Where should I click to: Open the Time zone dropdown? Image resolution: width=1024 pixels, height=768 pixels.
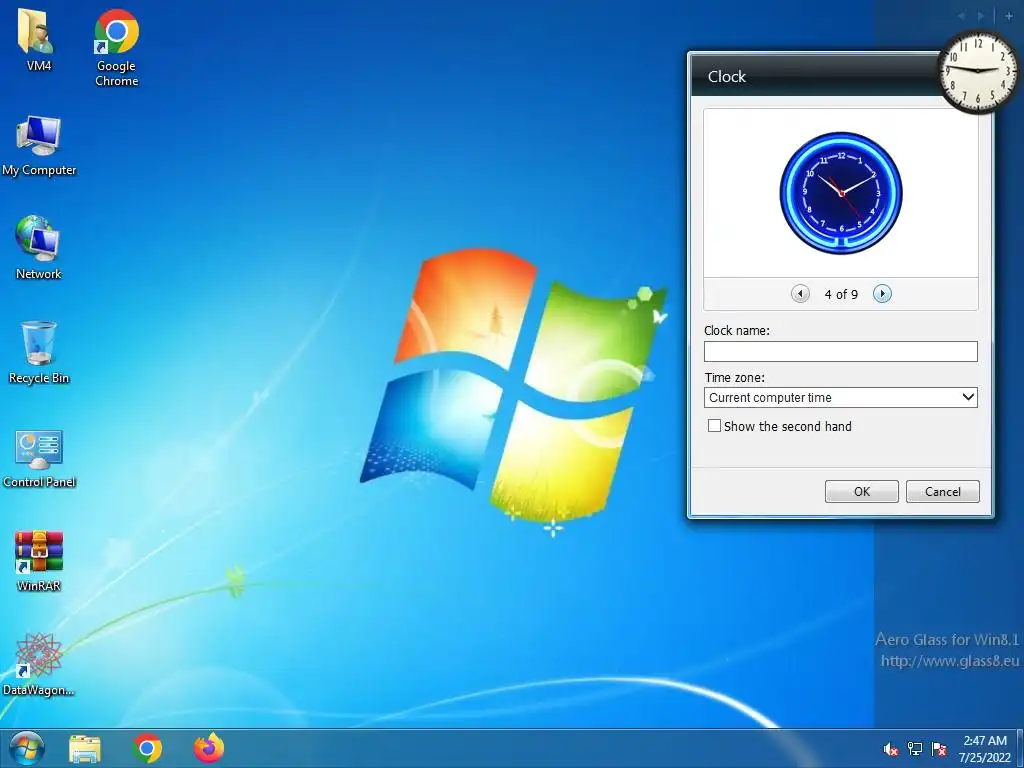[x=840, y=397]
